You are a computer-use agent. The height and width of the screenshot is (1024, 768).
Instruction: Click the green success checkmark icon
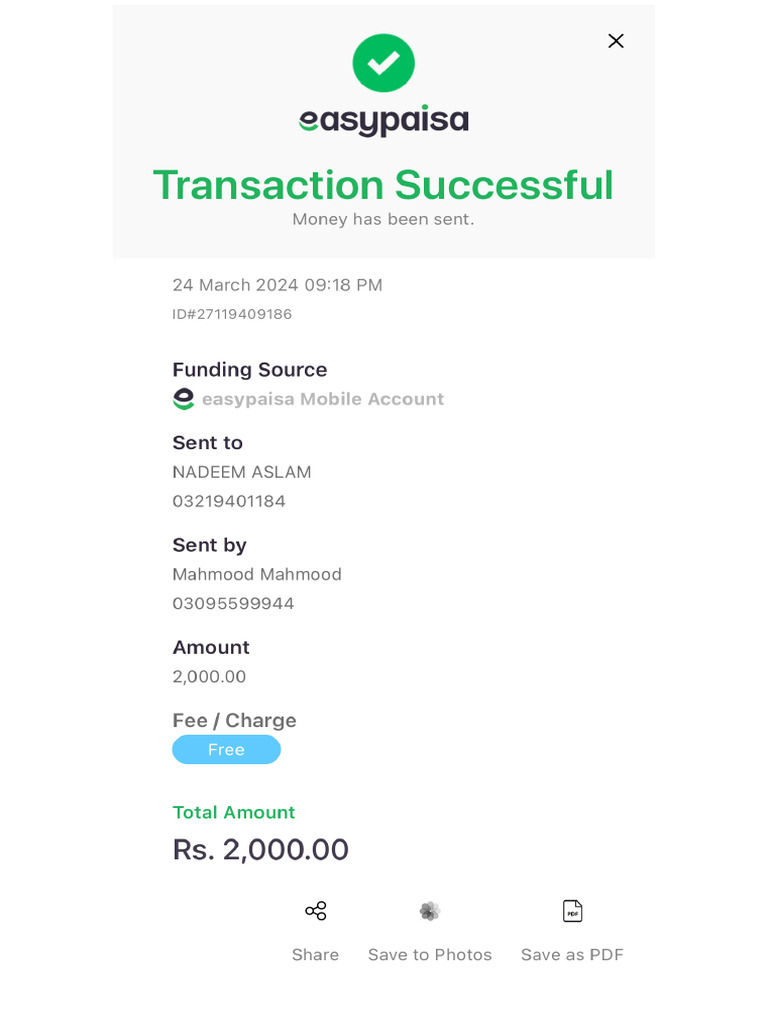pos(384,63)
